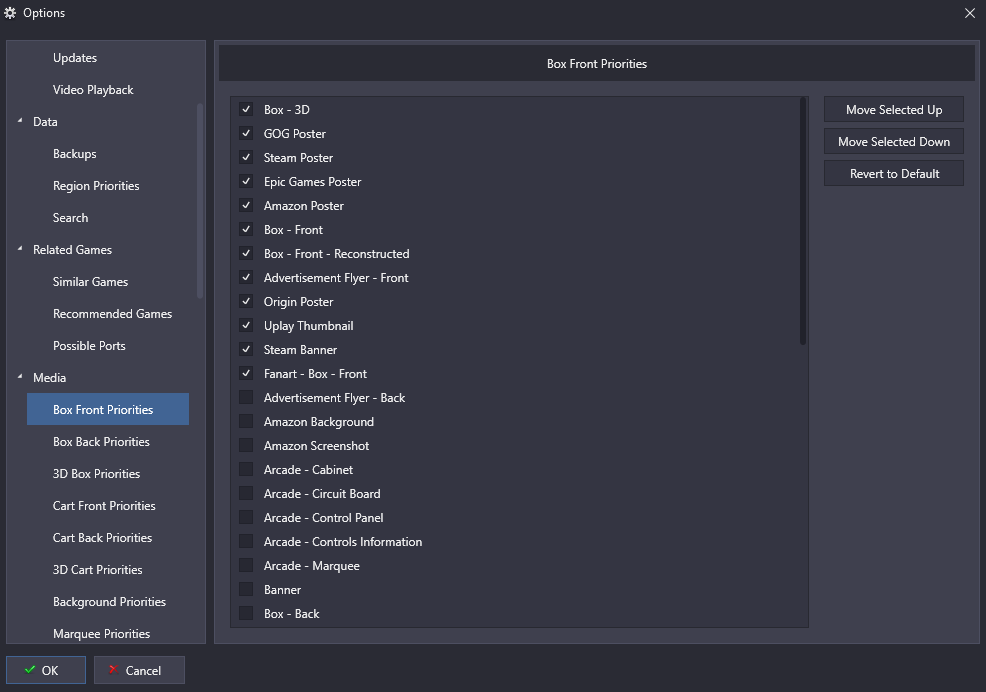The height and width of the screenshot is (692, 986).
Task: Click Revert to Default button
Action: [894, 174]
